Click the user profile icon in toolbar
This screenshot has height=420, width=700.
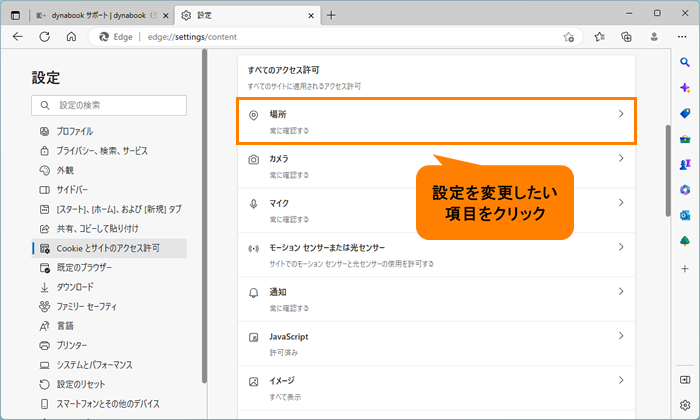(x=654, y=36)
